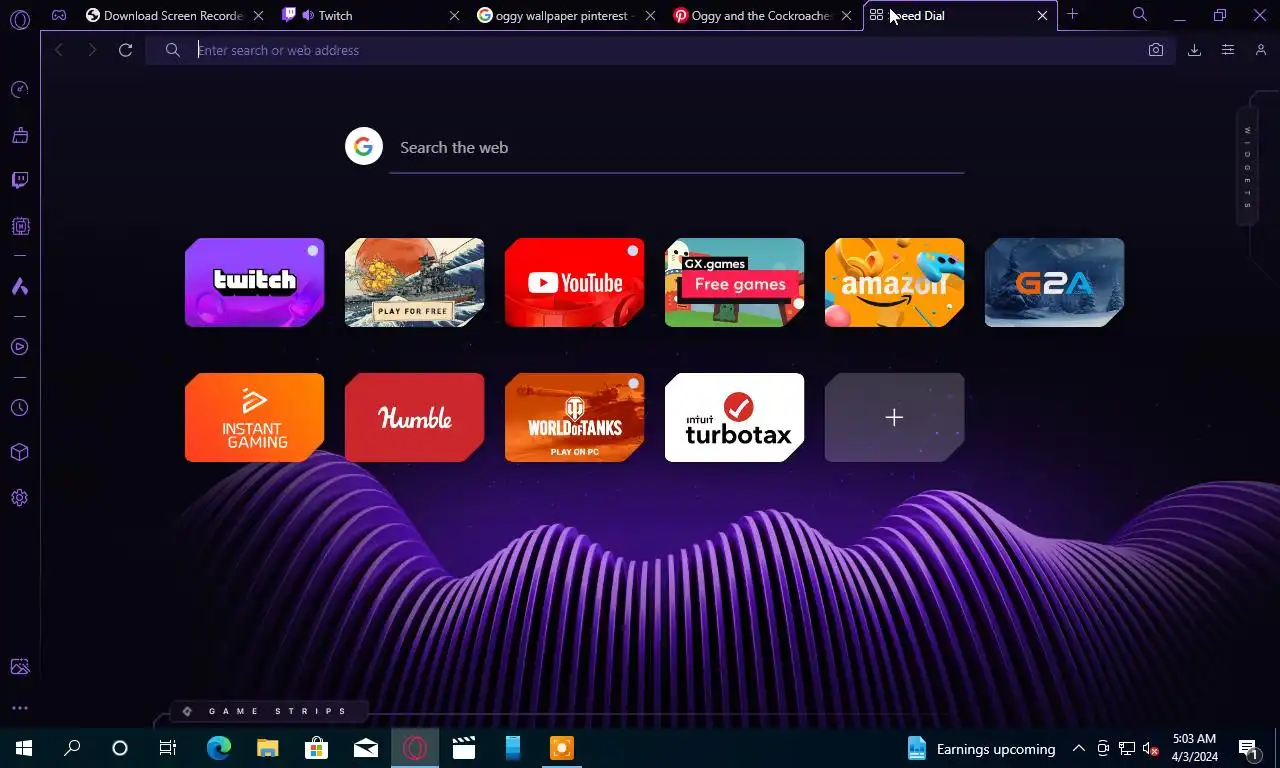Open File Explorer from the taskbar
The image size is (1280, 768).
[x=267, y=748]
